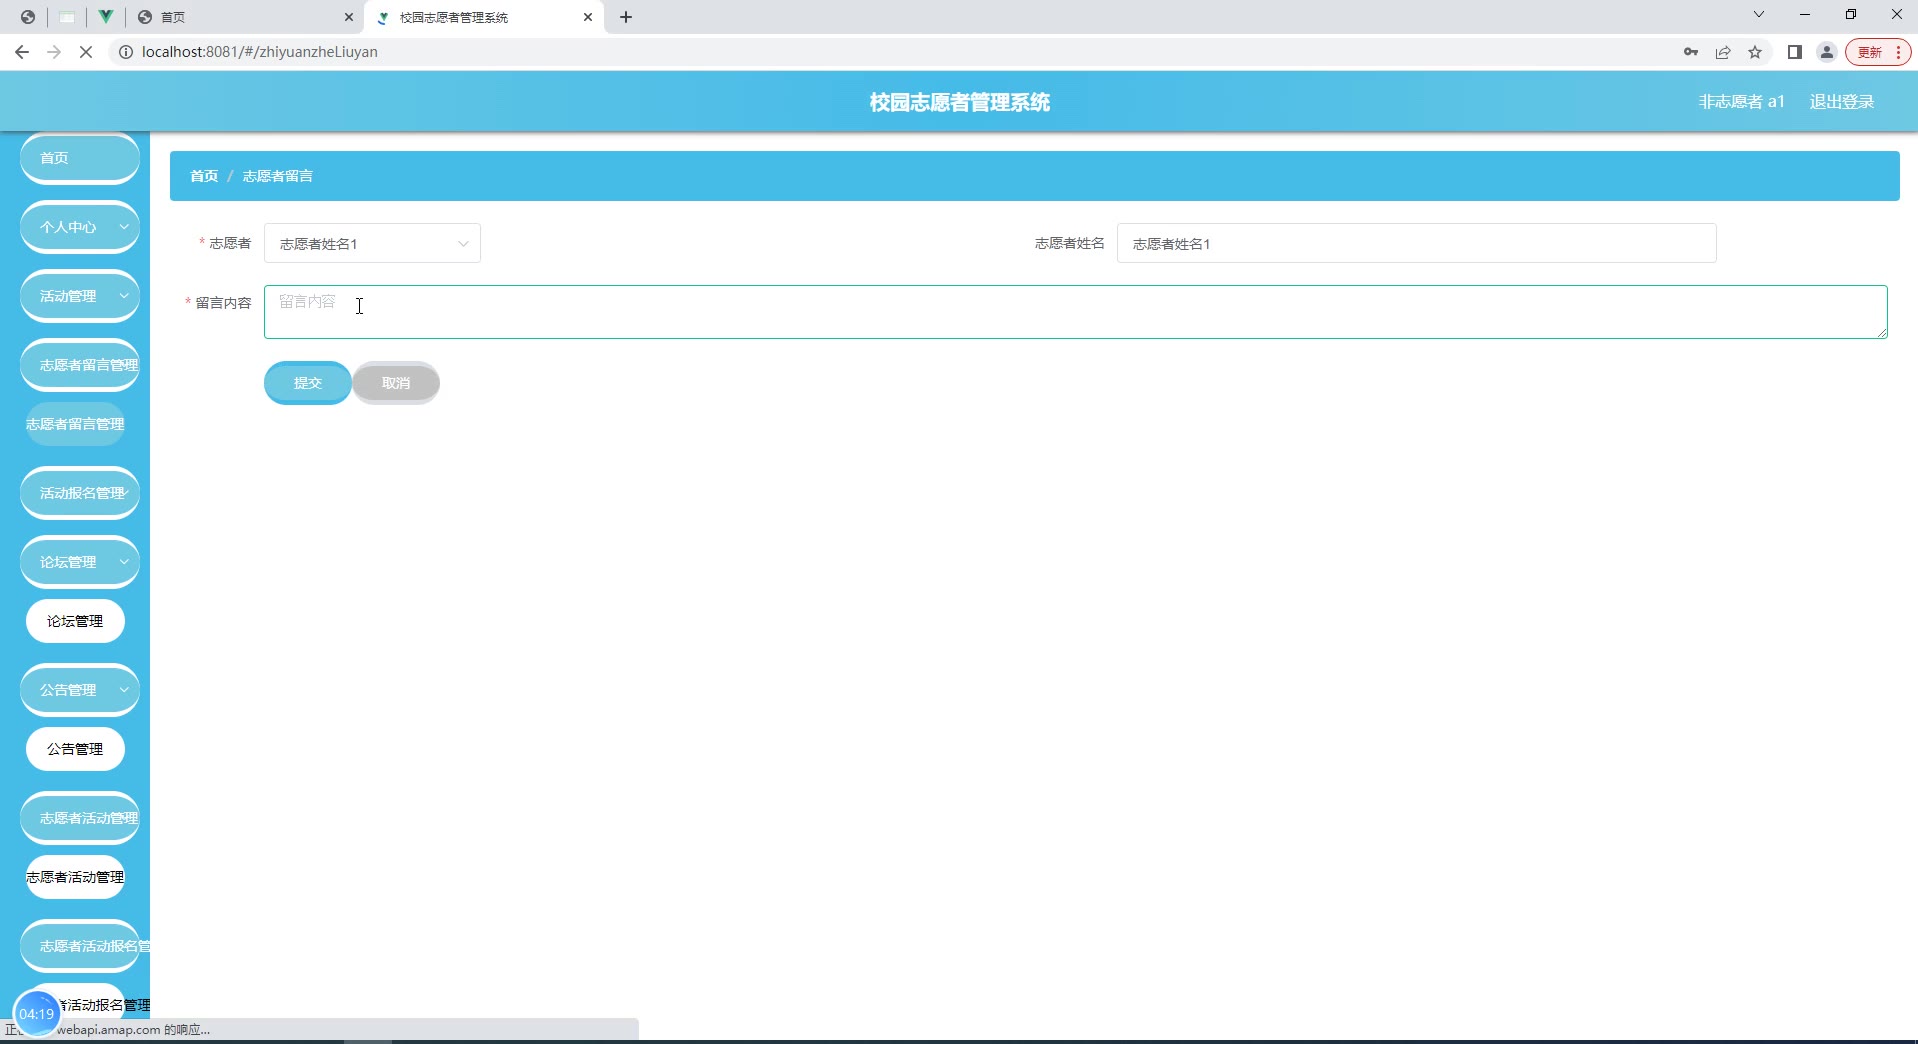Focus the 留言内容 textarea
Screen dimensions: 1918x1044
pos(1075,312)
